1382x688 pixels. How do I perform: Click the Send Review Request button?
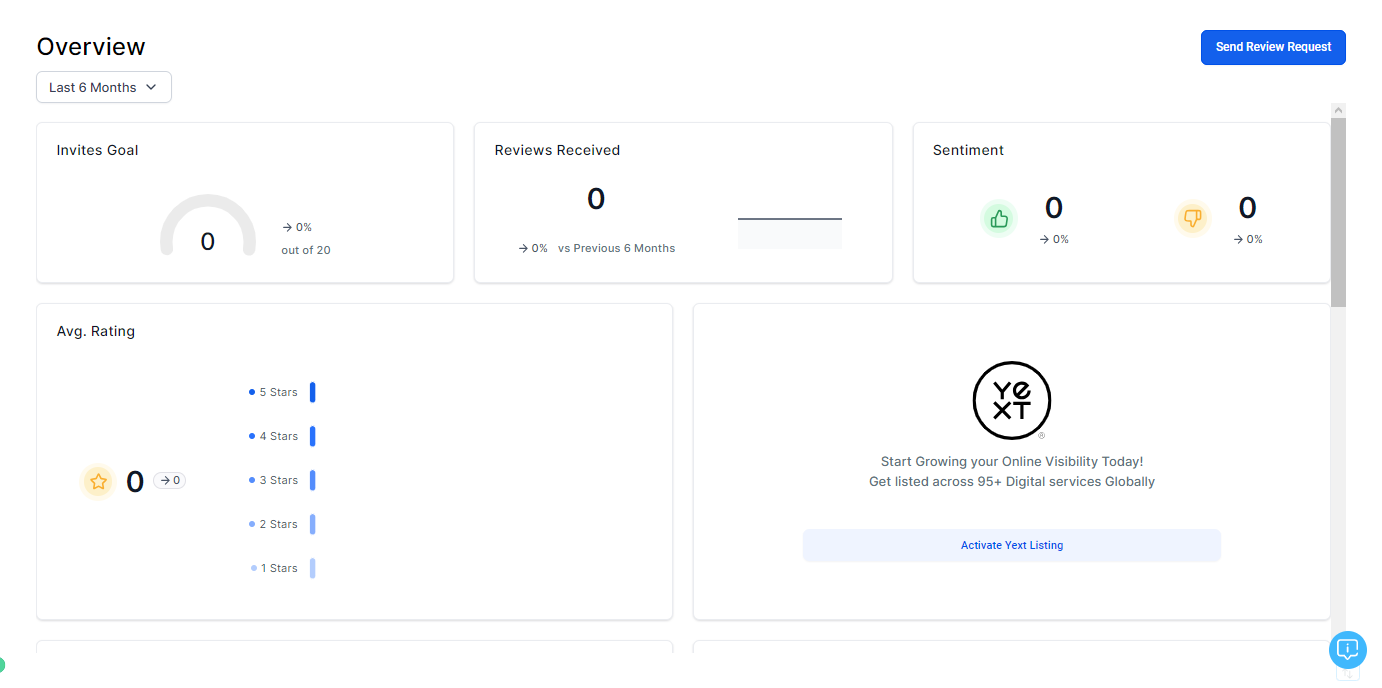click(1273, 47)
